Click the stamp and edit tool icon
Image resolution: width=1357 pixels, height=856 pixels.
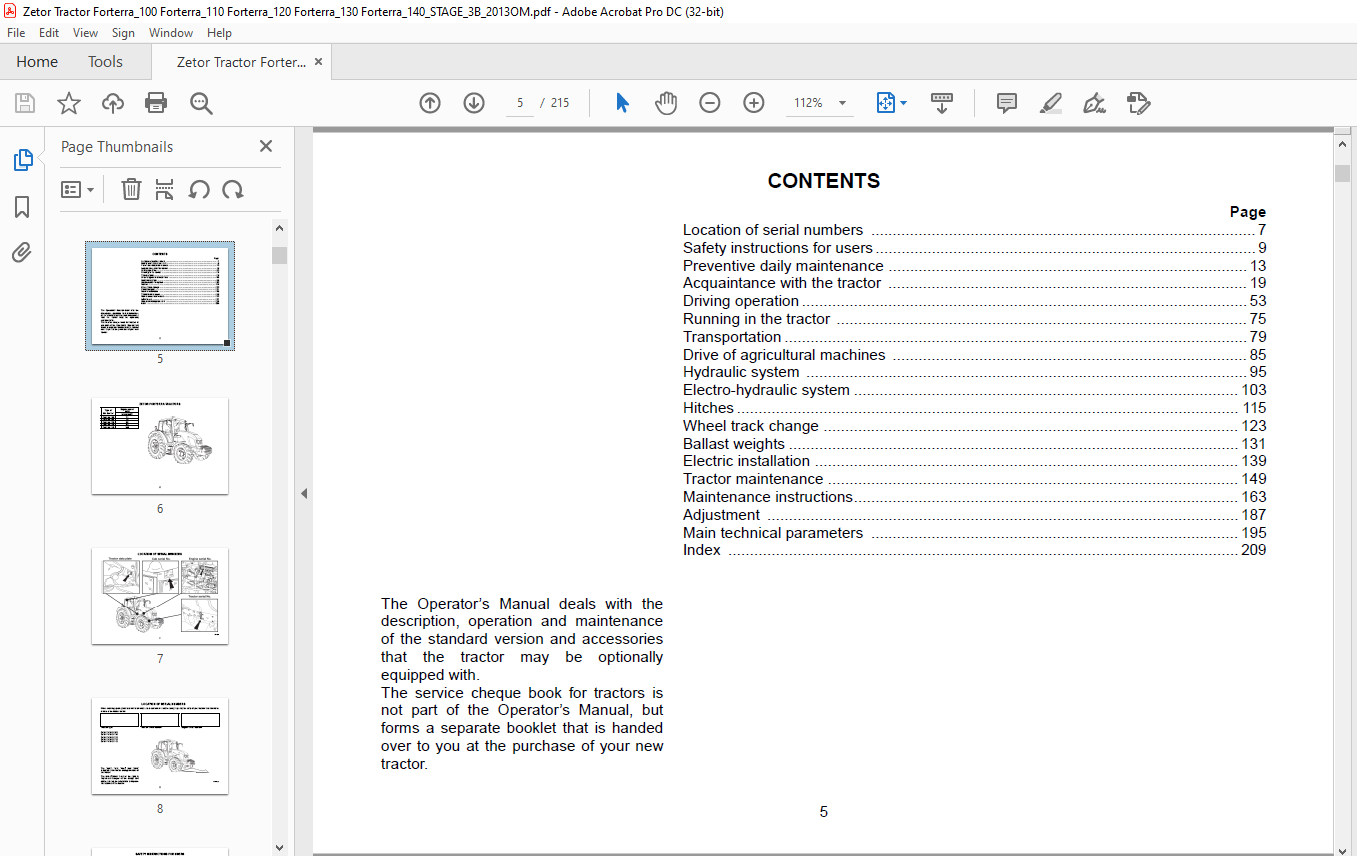(1139, 103)
